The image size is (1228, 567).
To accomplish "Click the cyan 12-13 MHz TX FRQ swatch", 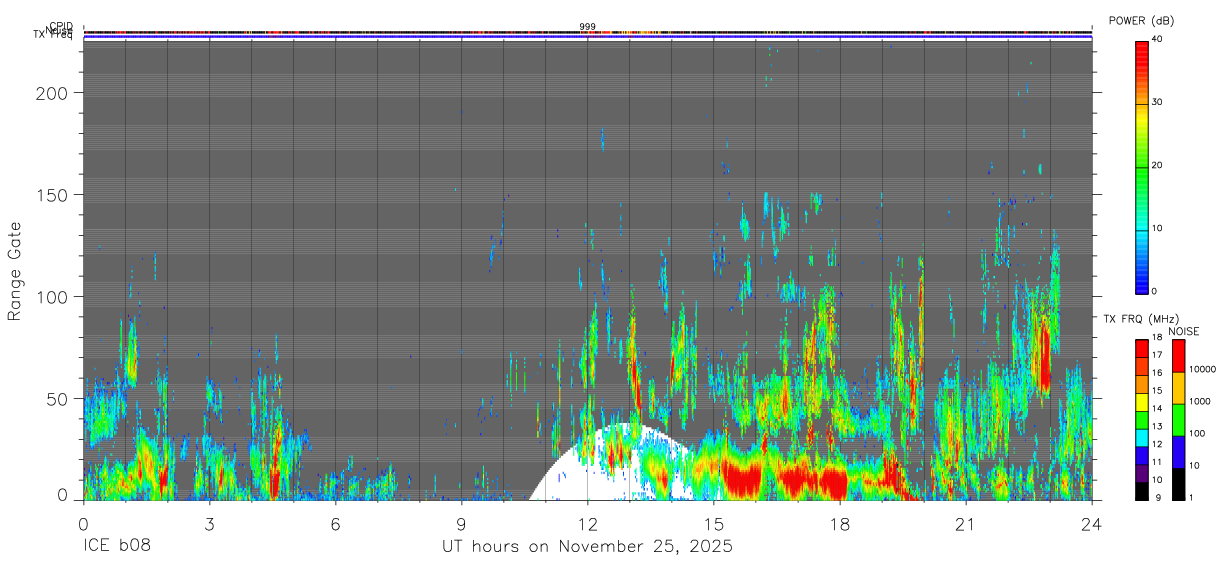I will pos(1141,437).
